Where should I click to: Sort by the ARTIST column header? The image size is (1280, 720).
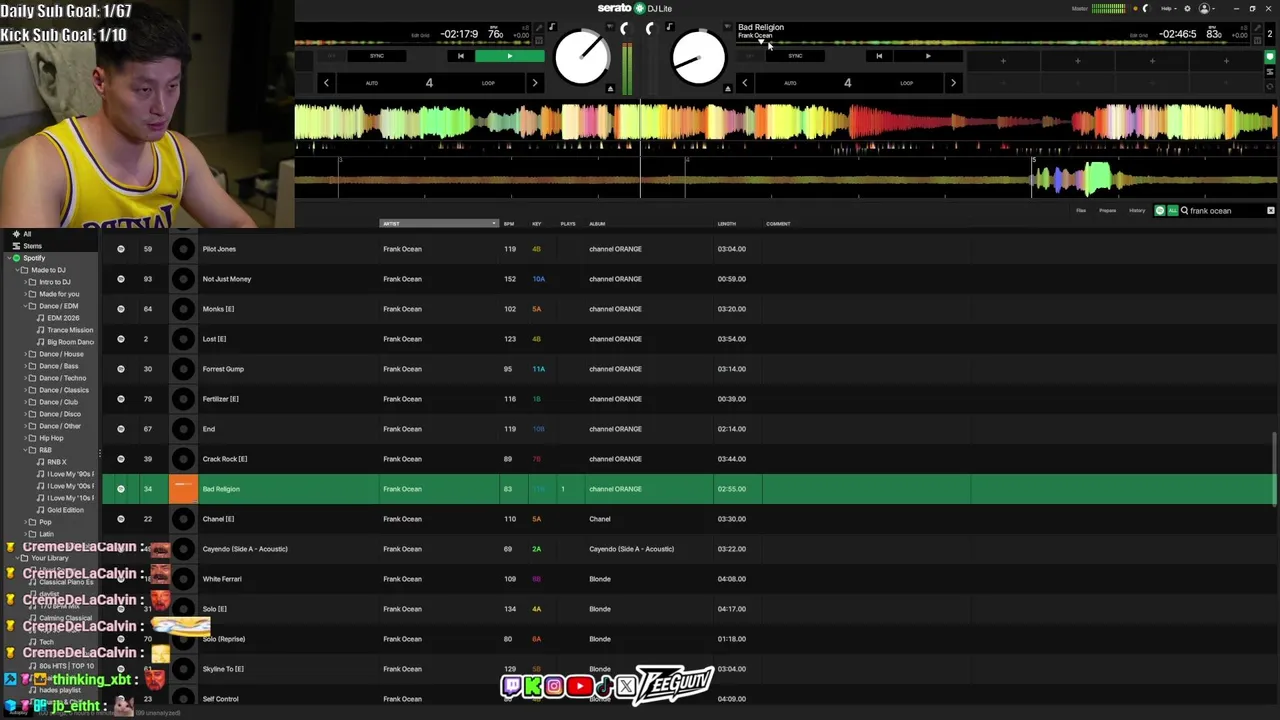pyautogui.click(x=438, y=224)
